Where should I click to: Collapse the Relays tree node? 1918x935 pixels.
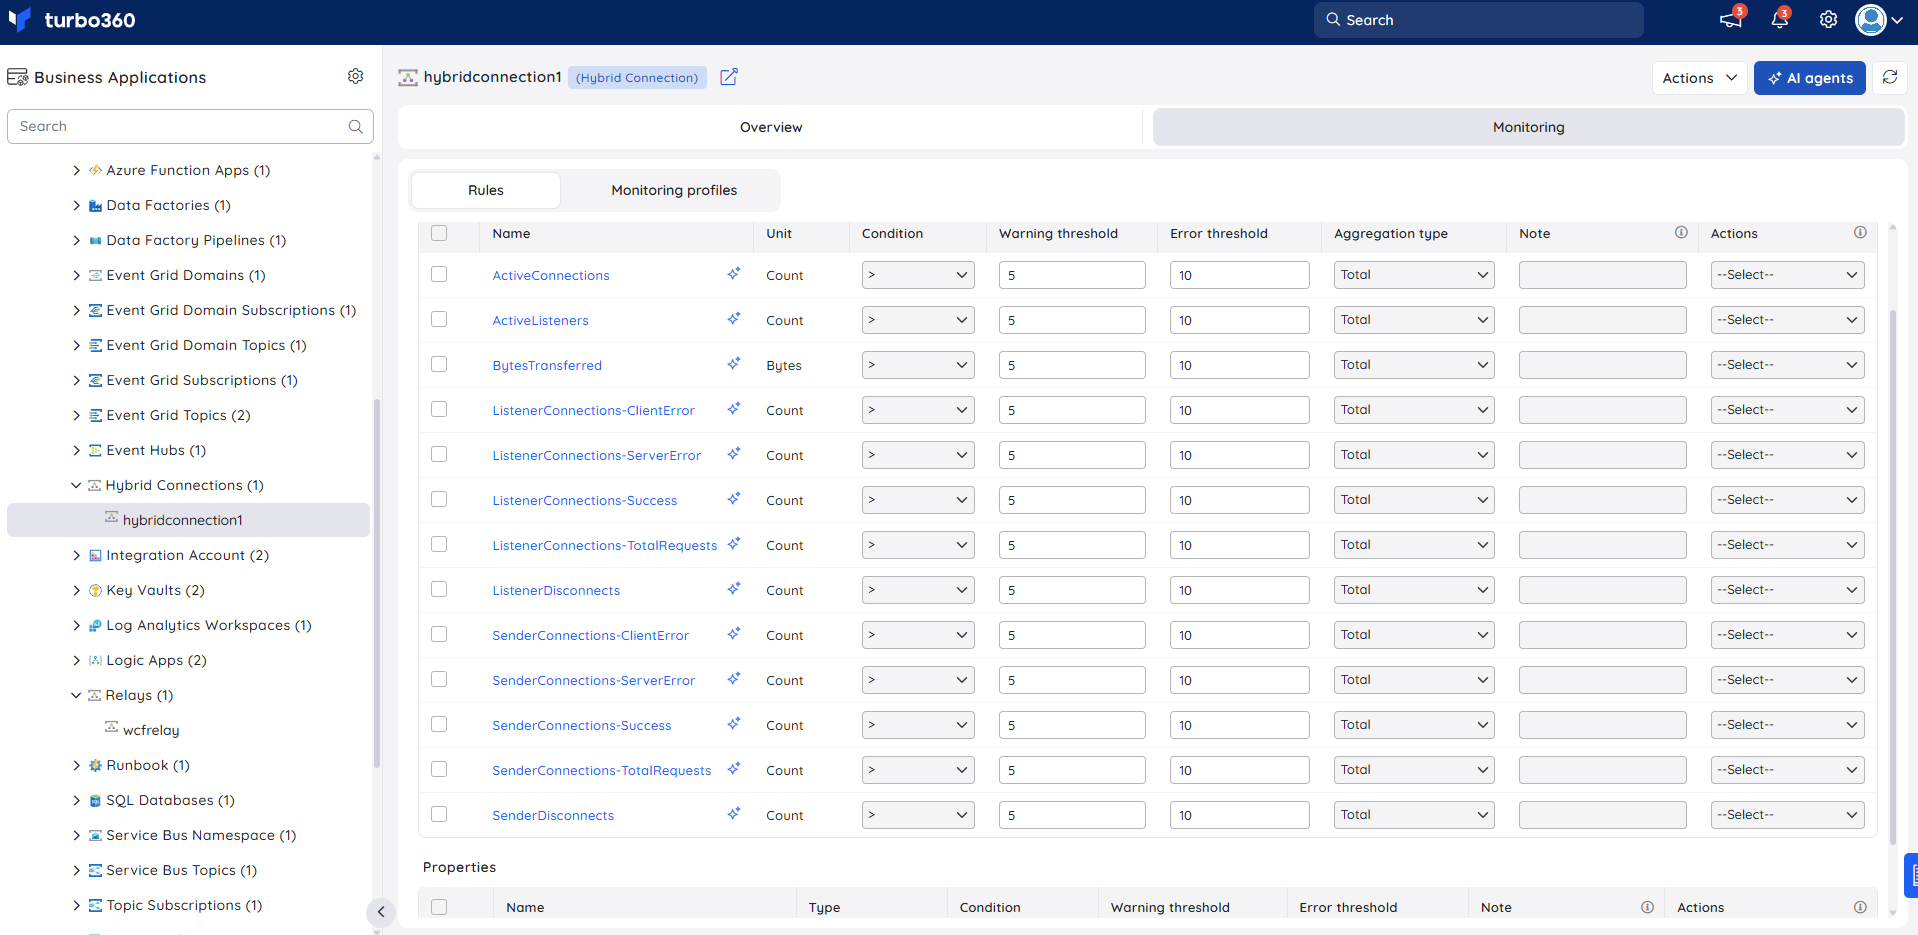click(x=76, y=696)
